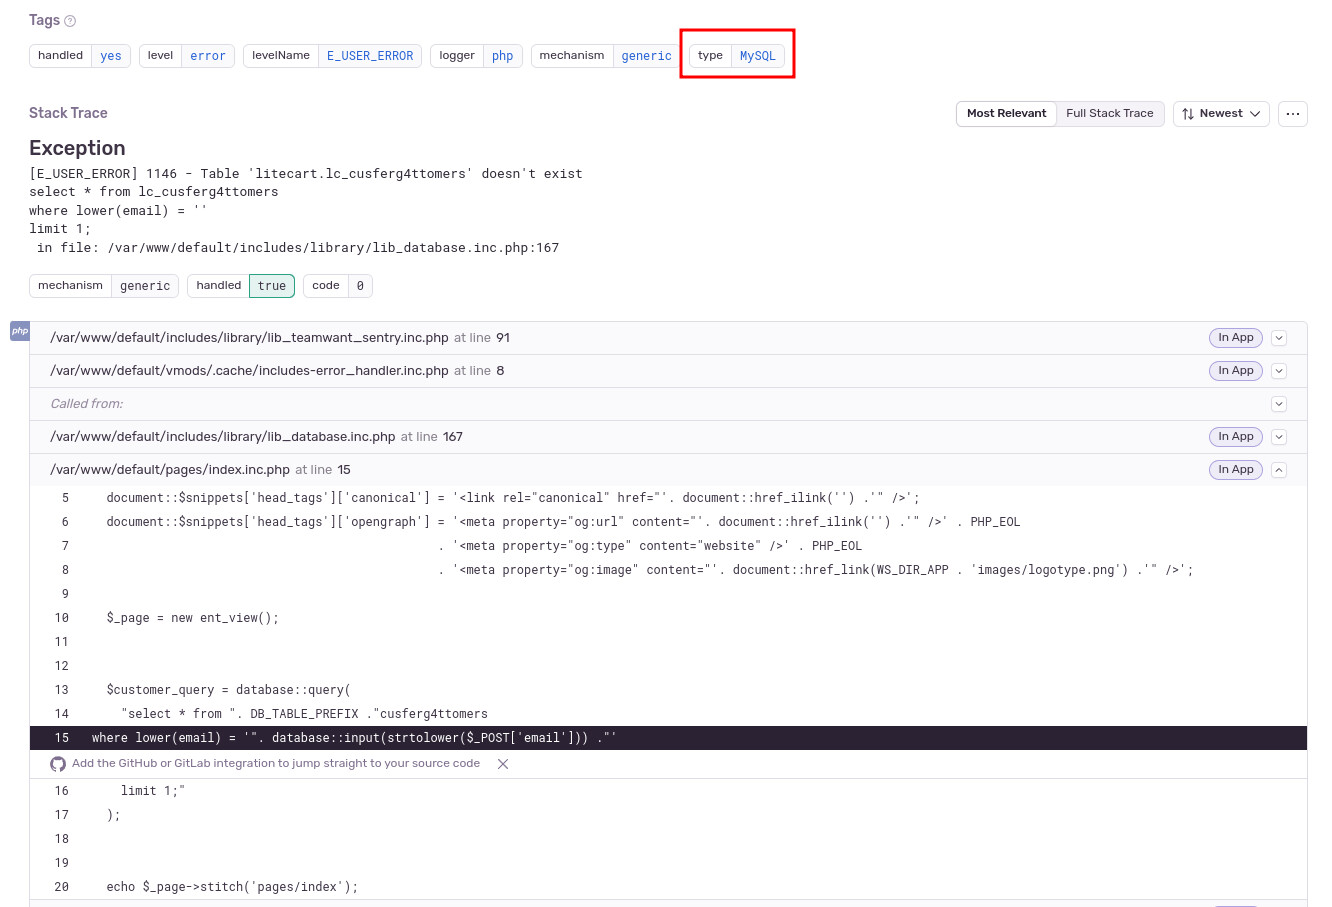Switch to Full Stack Trace view
Image resolution: width=1332 pixels, height=907 pixels.
(x=1109, y=114)
